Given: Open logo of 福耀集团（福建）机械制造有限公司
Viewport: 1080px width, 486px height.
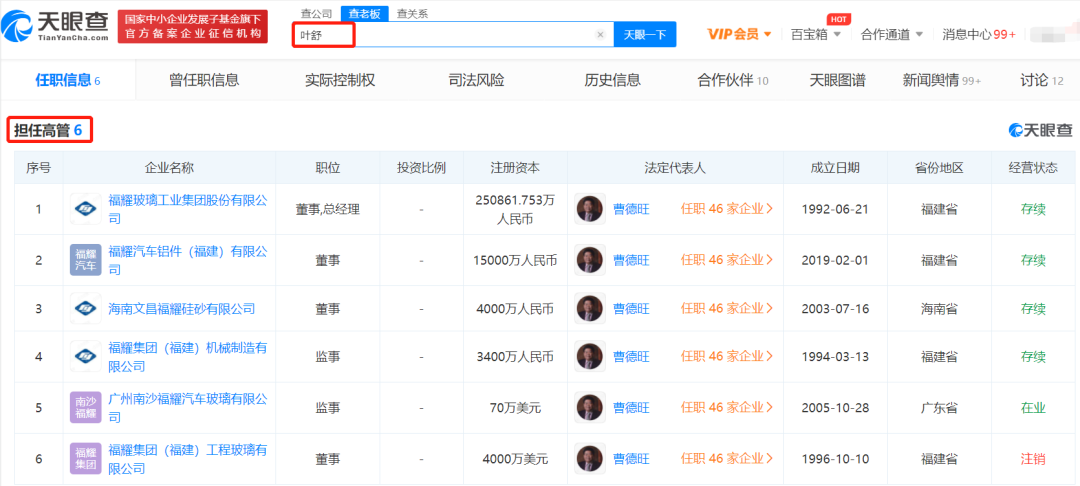Looking at the screenshot, I should 86,357.
